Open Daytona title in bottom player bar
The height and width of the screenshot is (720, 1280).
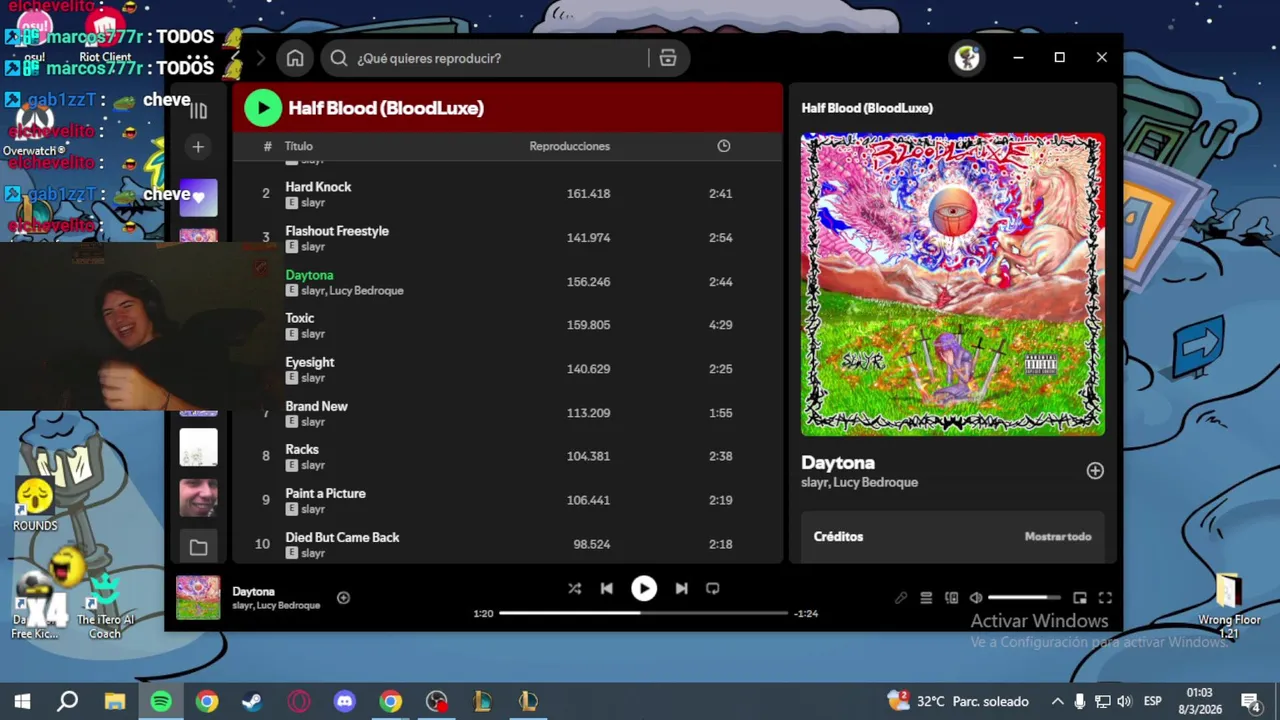[253, 592]
